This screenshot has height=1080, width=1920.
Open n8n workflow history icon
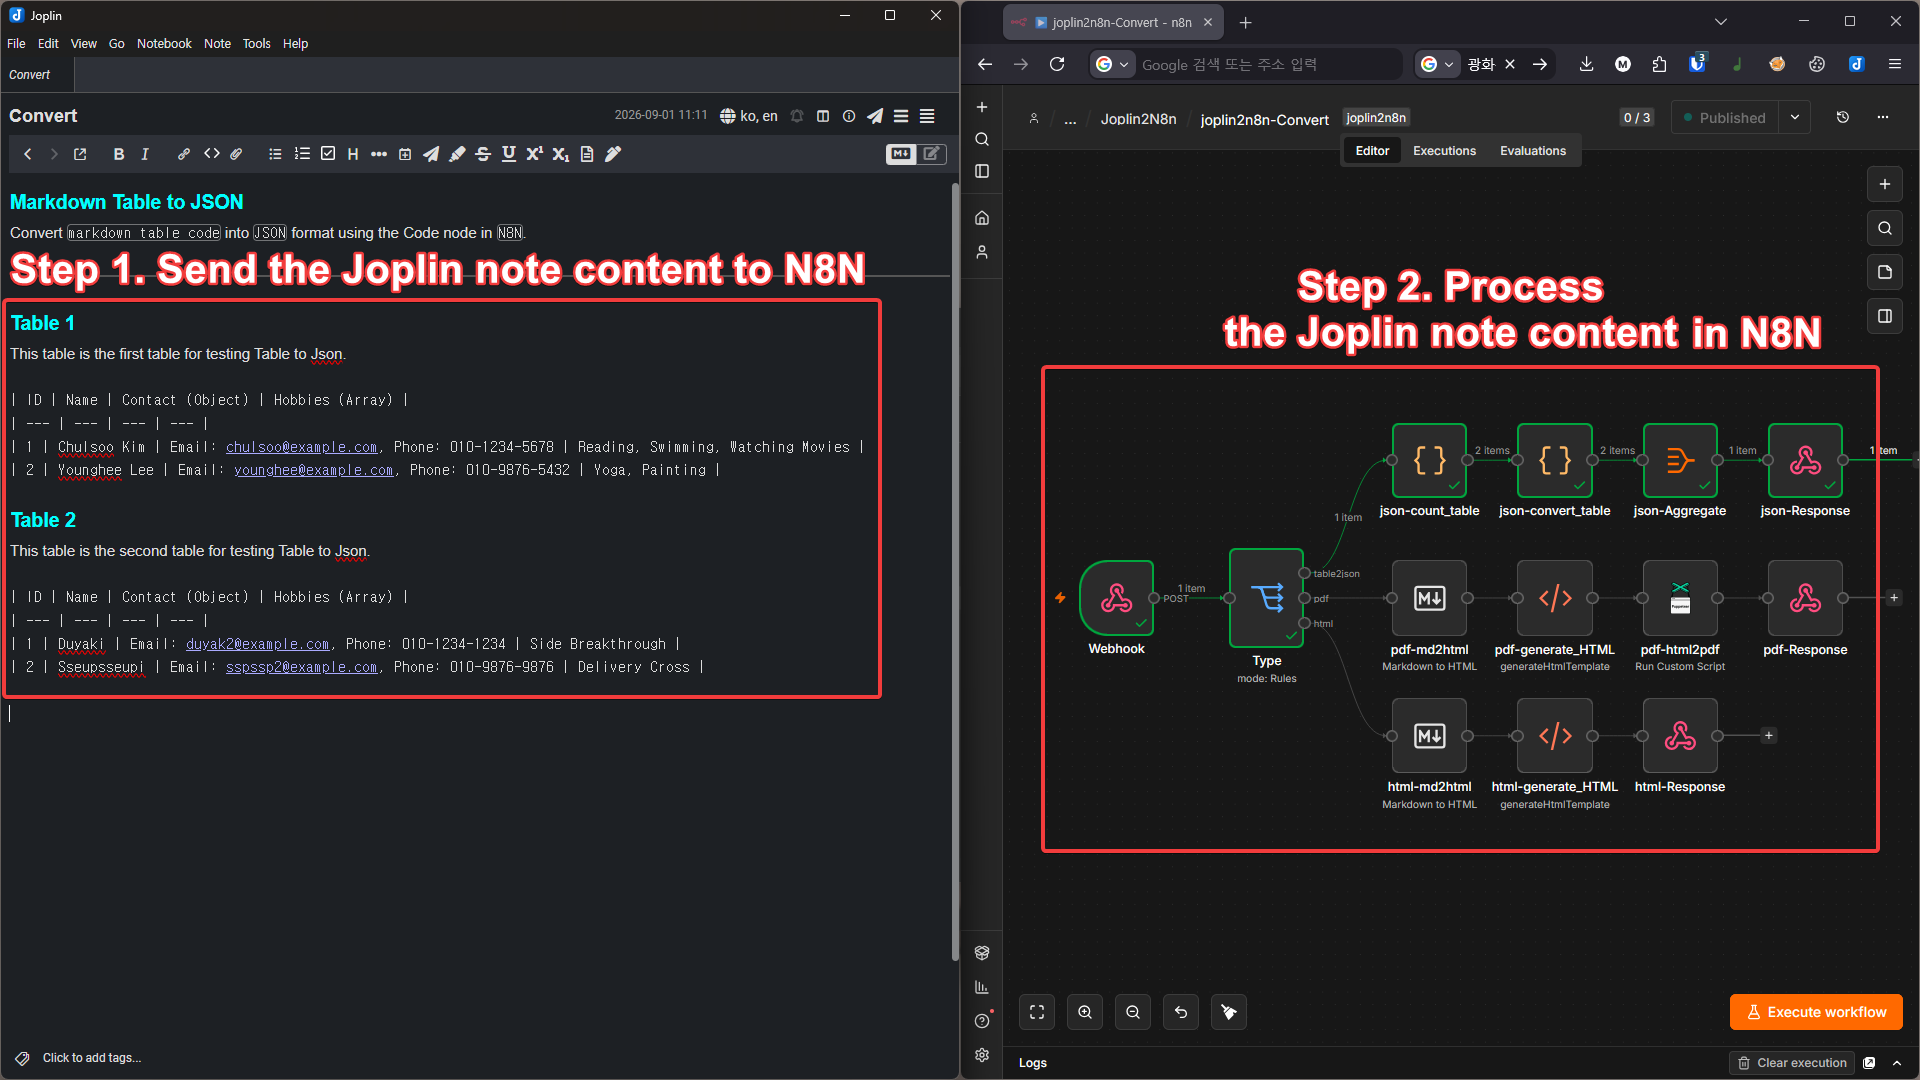[x=1843, y=117]
